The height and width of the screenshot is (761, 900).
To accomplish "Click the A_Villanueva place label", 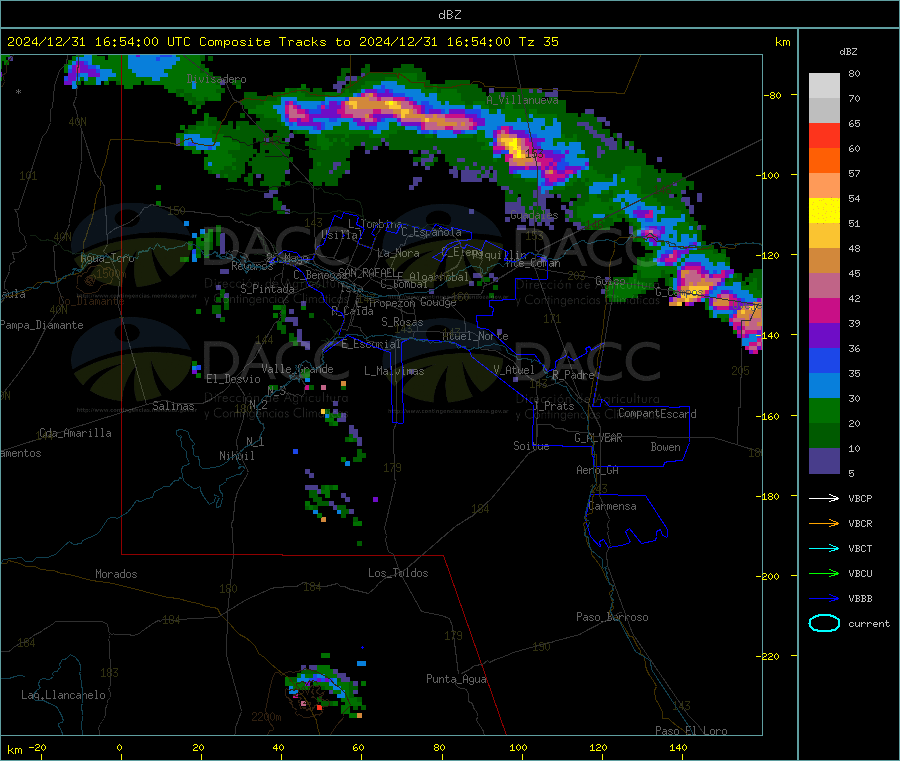I will (x=522, y=100).
